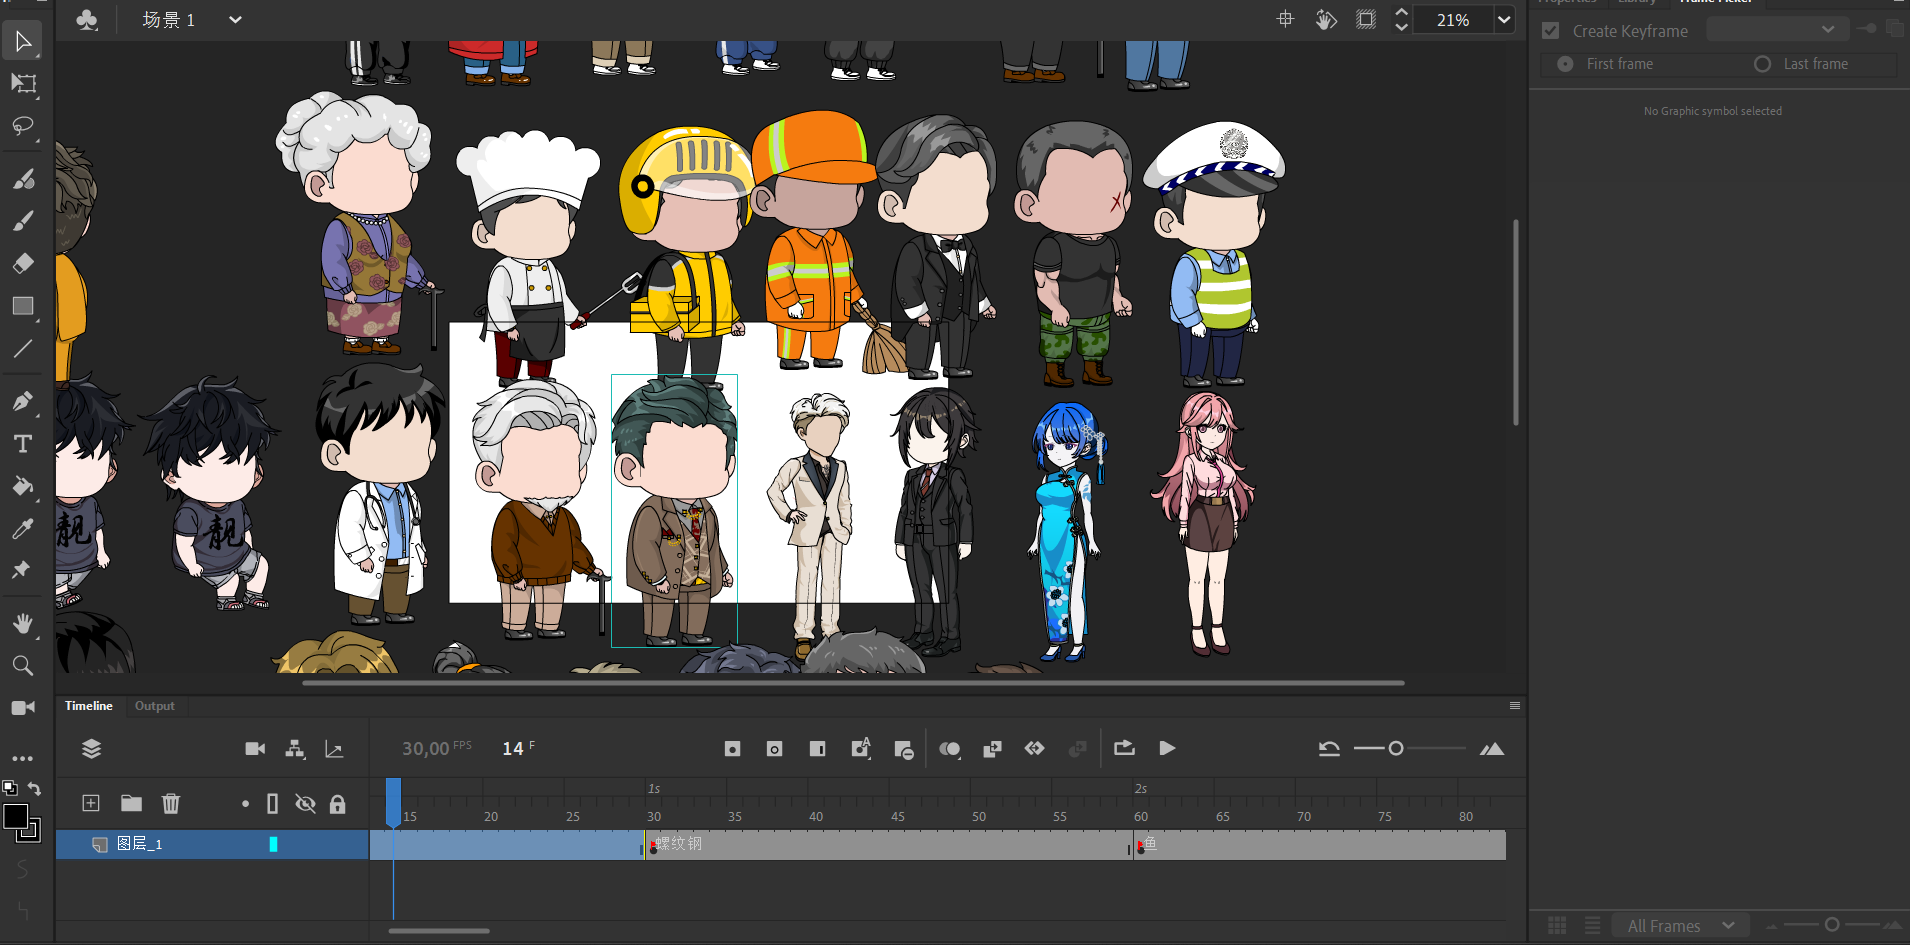The height and width of the screenshot is (945, 1910).
Task: Delete layer with trash icon
Action: click(x=171, y=803)
